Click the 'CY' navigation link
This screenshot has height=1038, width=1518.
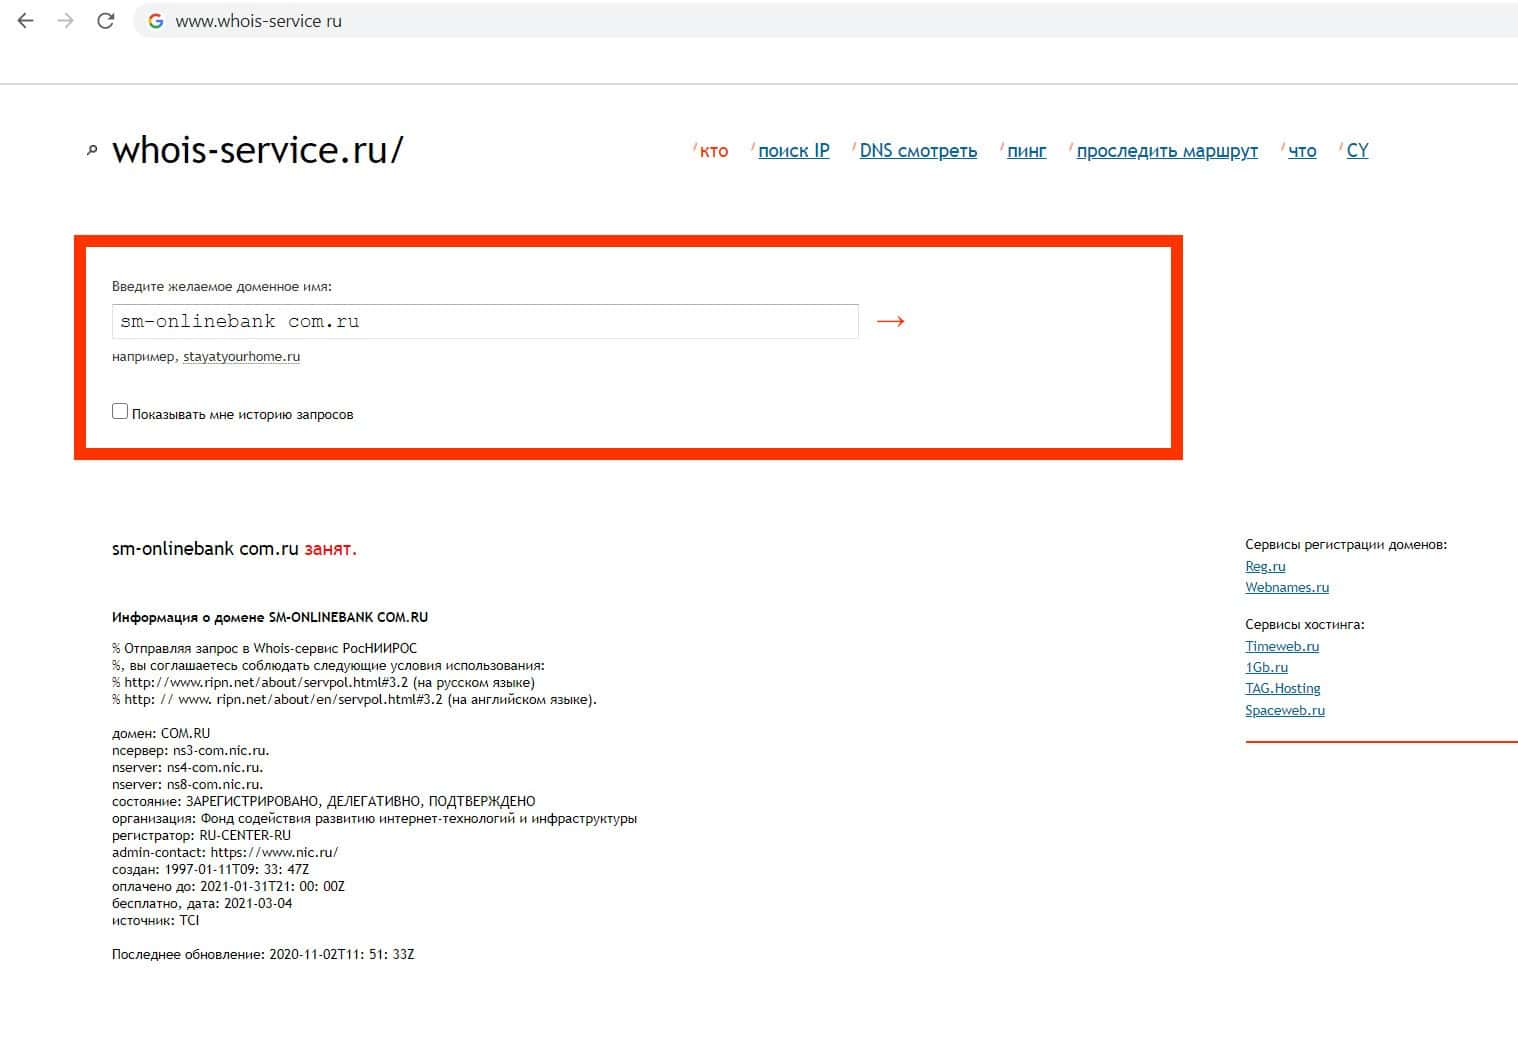pyautogui.click(x=1357, y=151)
